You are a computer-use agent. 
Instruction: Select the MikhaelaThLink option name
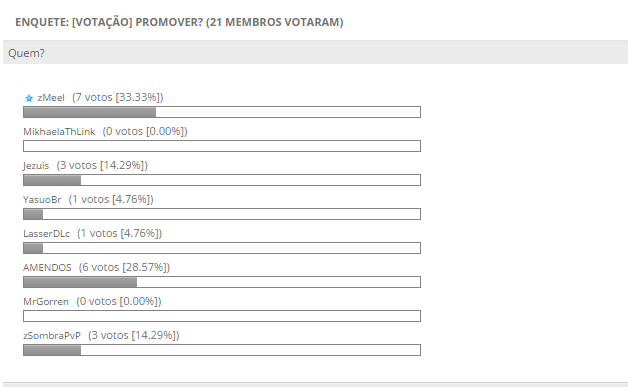pos(59,132)
